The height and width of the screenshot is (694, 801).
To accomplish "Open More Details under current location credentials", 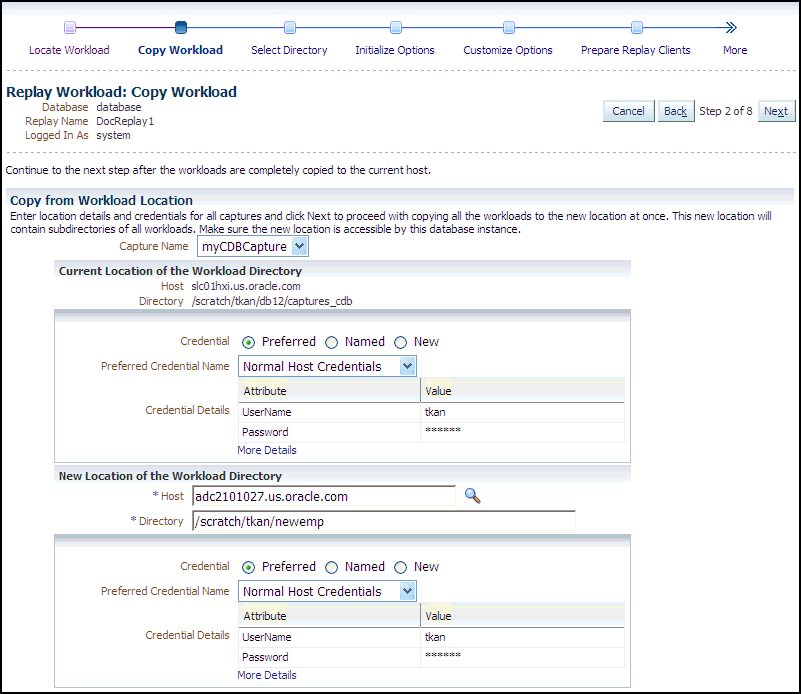I will point(266,450).
